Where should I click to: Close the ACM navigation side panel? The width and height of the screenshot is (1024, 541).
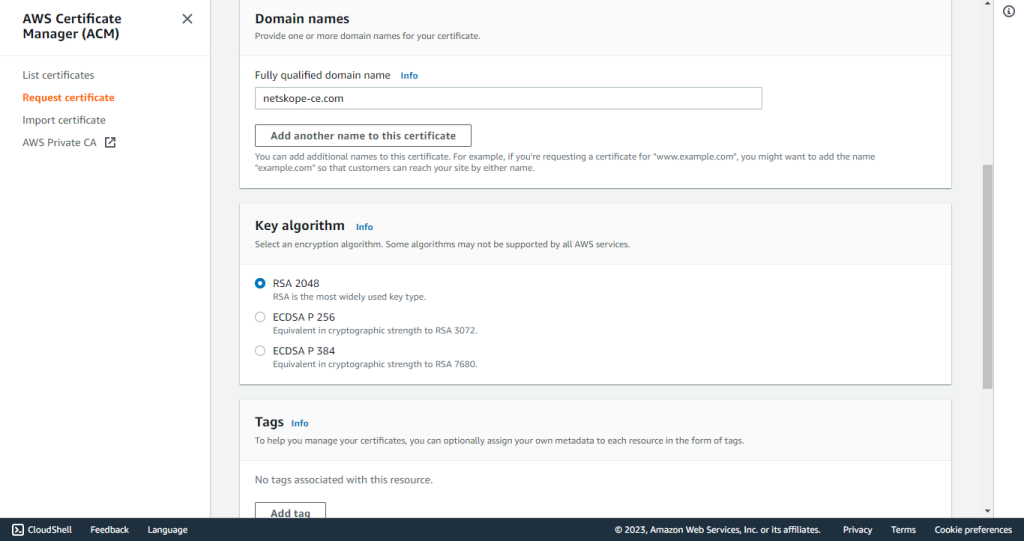point(187,19)
